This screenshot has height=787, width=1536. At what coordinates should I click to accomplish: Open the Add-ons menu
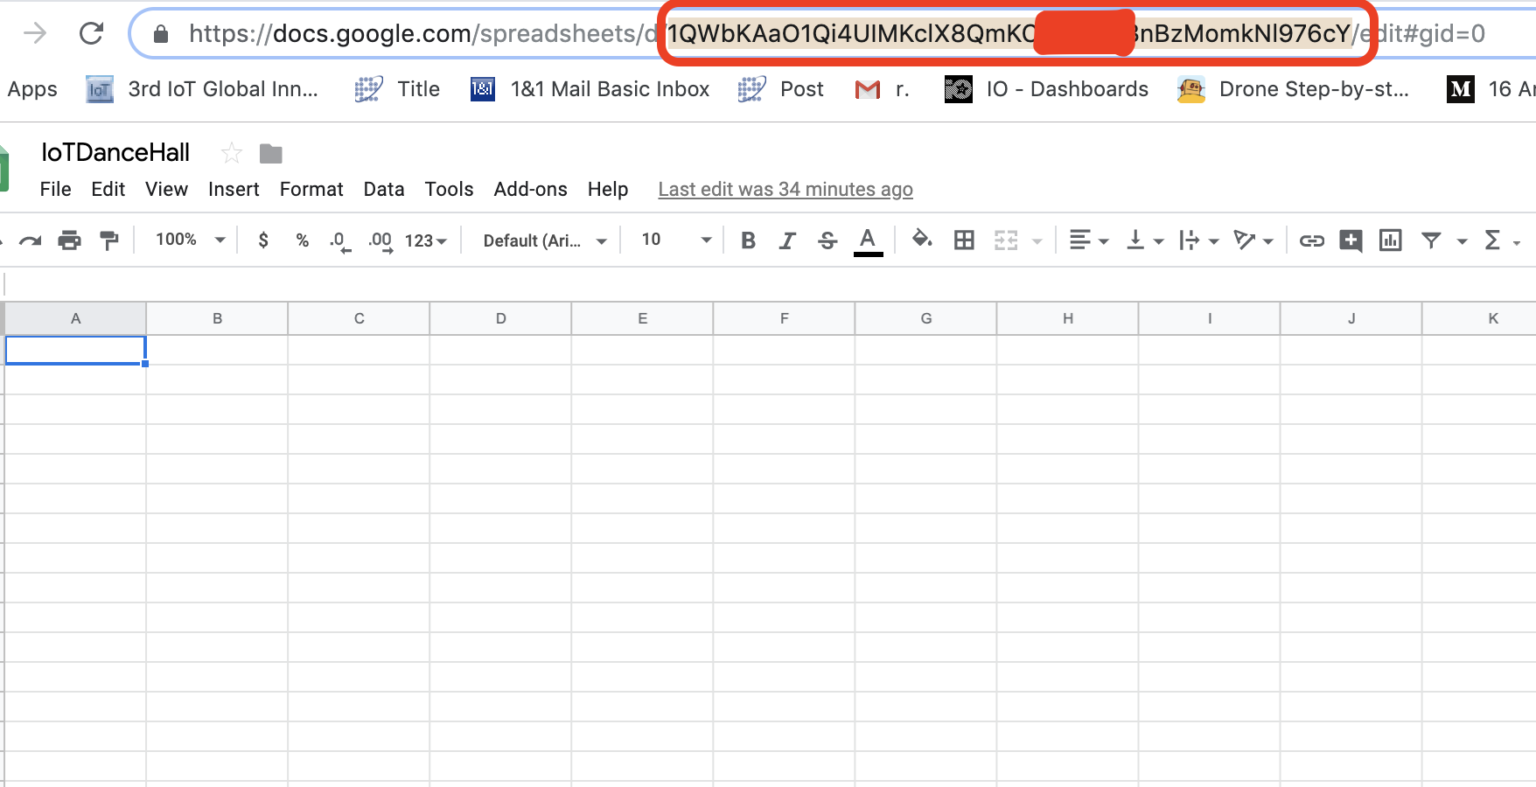(x=530, y=189)
